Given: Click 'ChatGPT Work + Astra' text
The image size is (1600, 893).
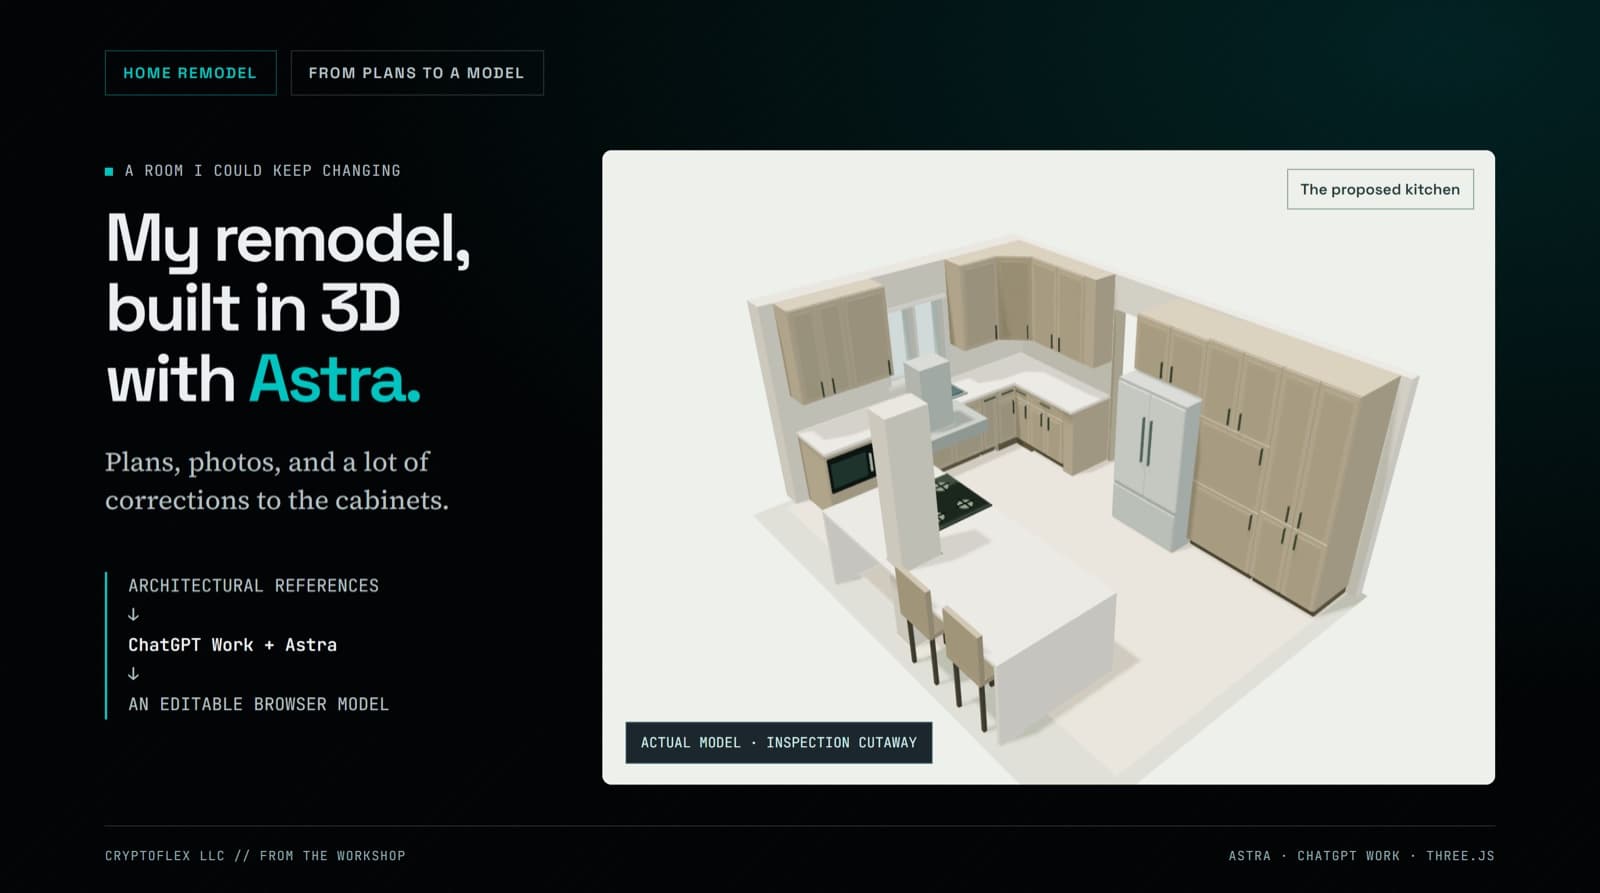Looking at the screenshot, I should tap(233, 645).
